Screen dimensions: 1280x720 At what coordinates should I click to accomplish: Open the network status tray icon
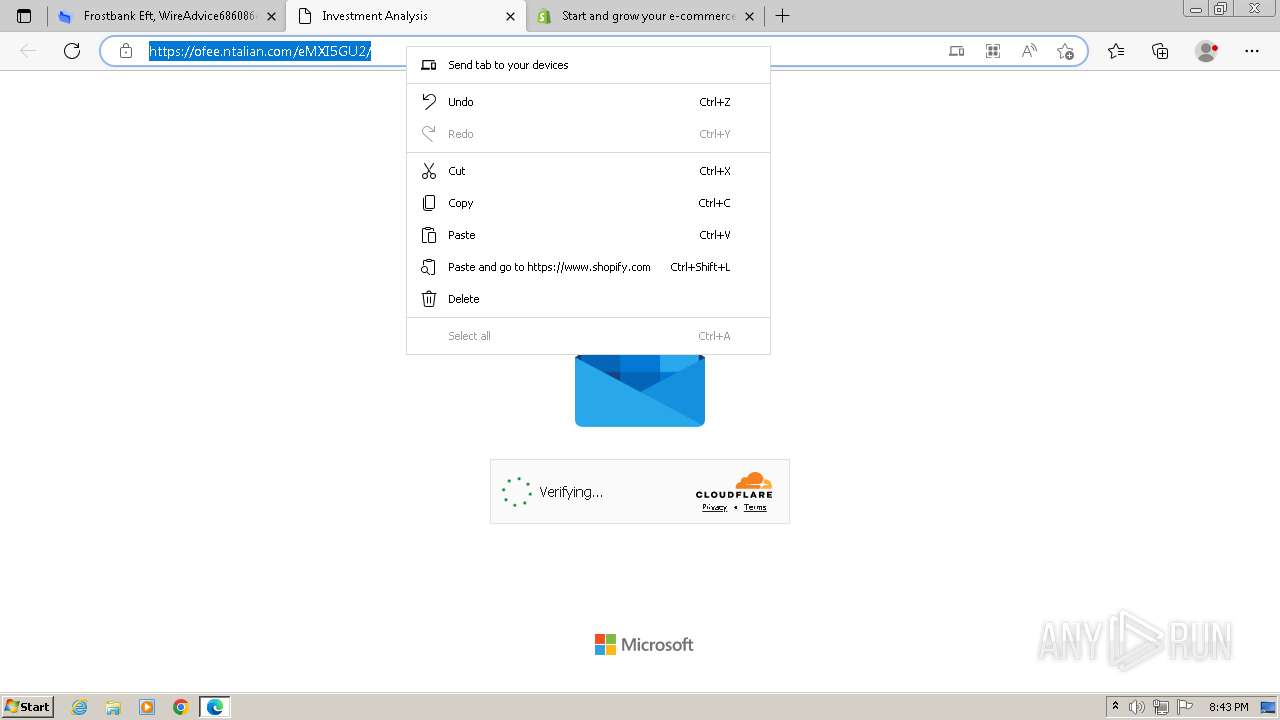[1161, 707]
